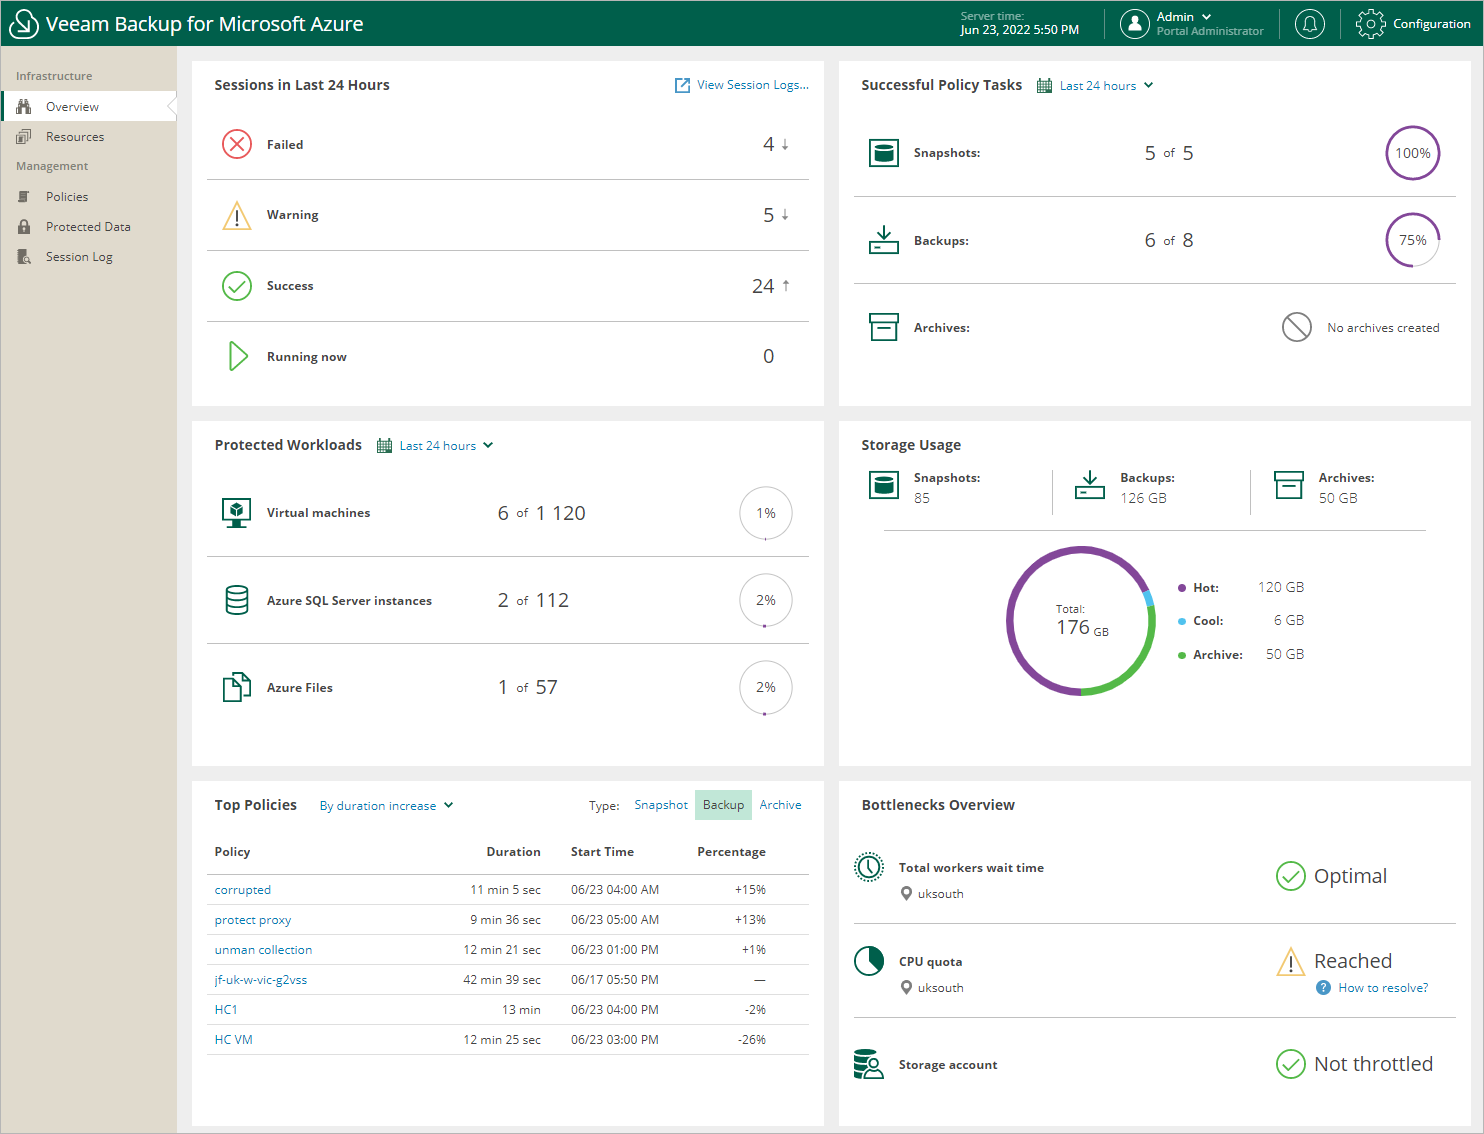Click the no-archives prohibited circle icon
The image size is (1484, 1134).
point(1297,327)
